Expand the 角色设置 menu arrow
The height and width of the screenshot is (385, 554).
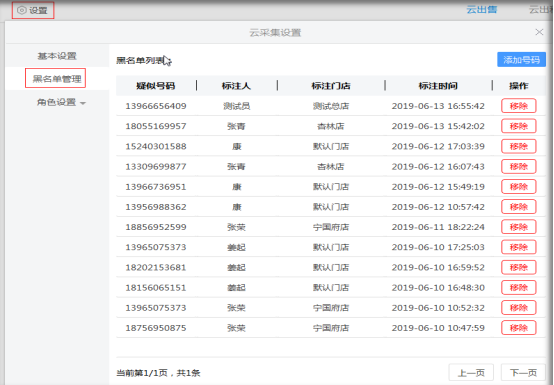click(x=83, y=103)
